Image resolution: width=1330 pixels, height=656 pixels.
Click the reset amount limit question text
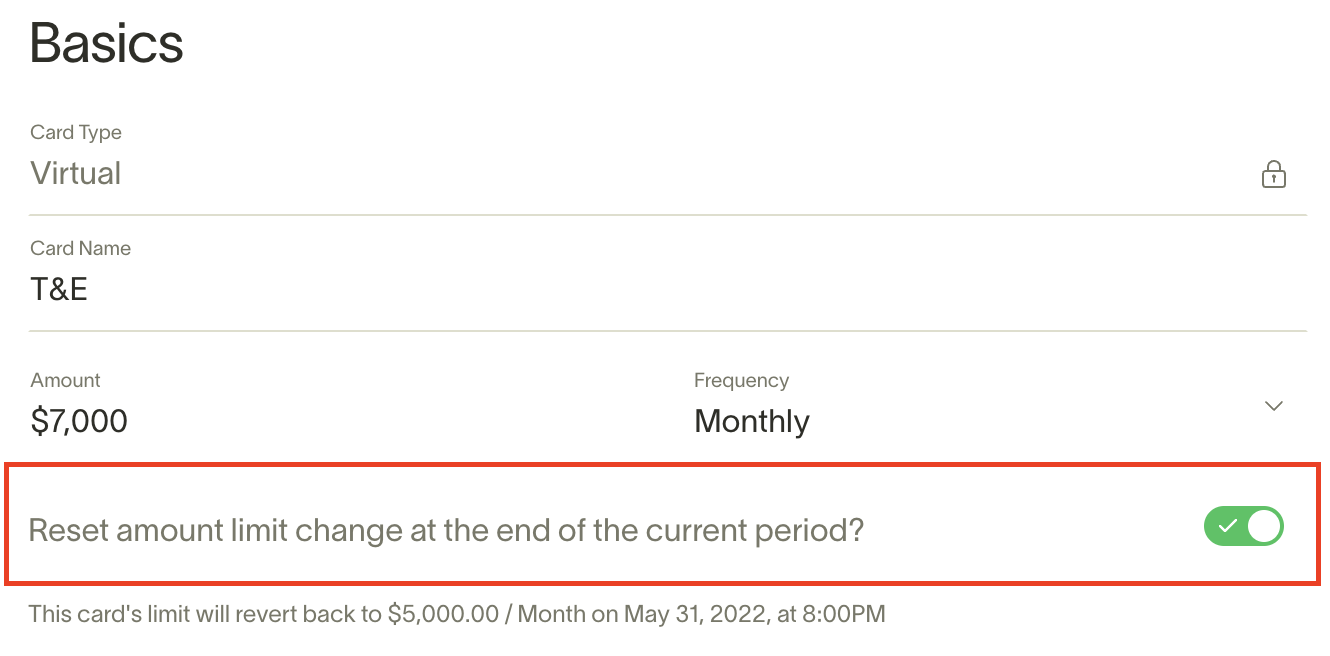click(446, 530)
